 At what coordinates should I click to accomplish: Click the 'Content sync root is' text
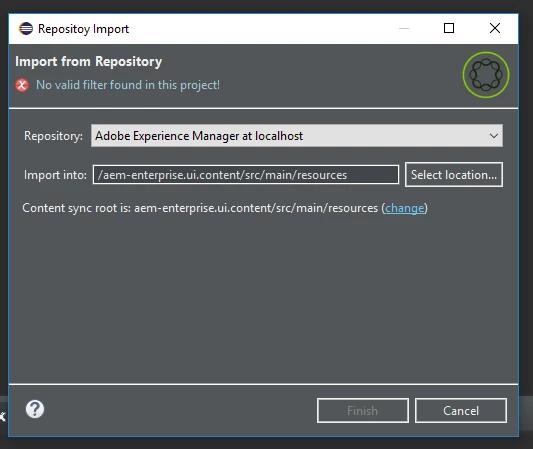click(x=76, y=208)
